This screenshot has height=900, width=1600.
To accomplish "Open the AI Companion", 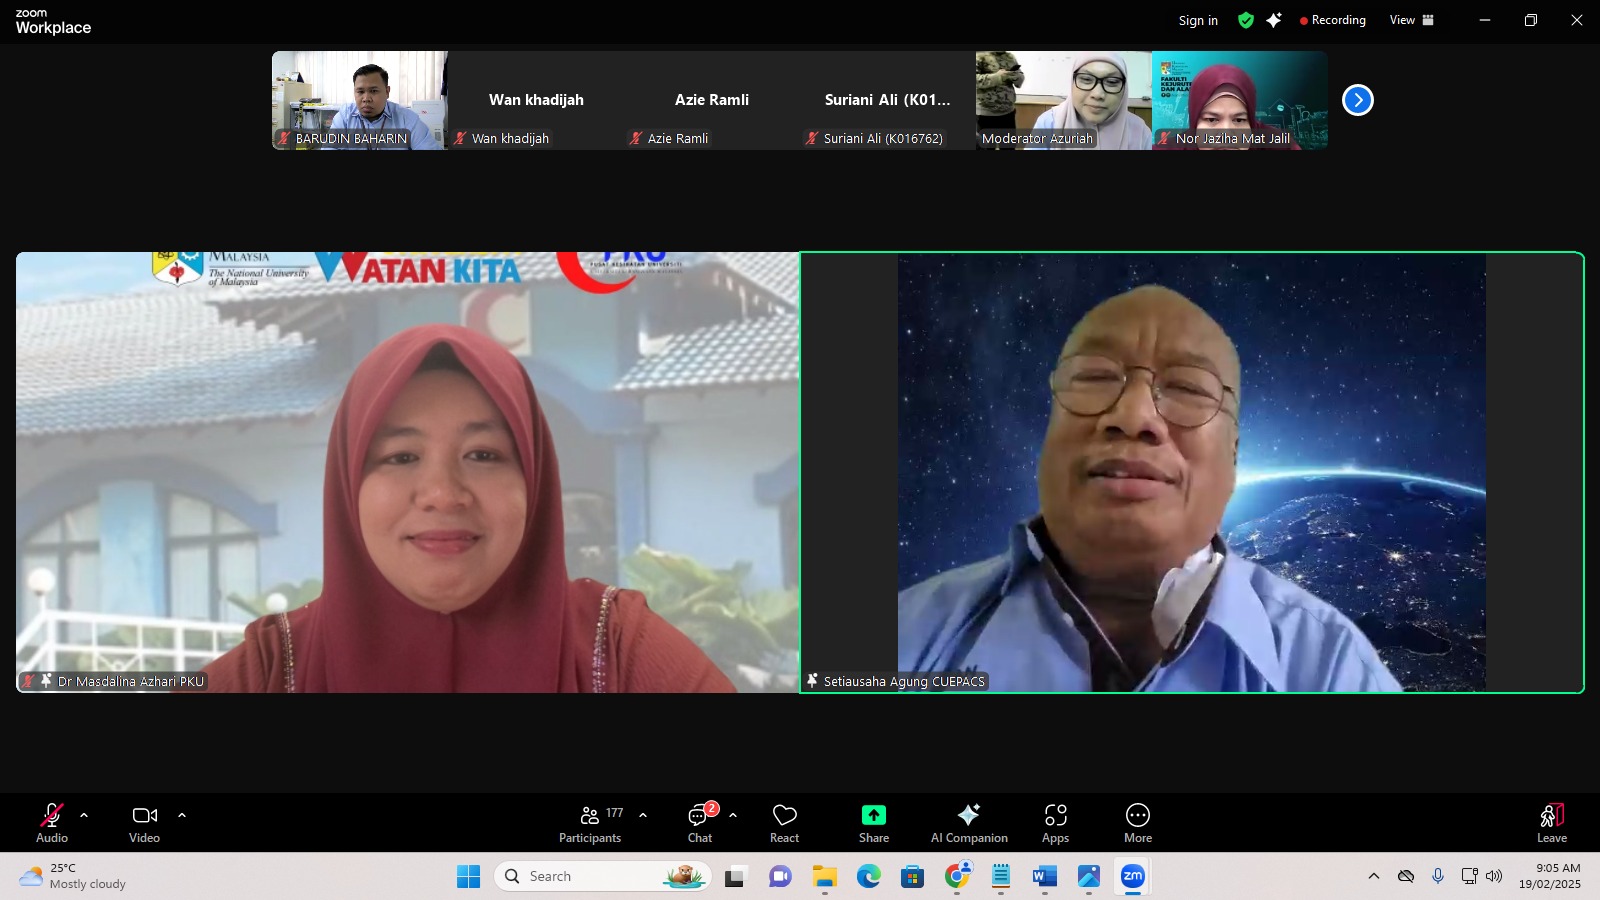I will pos(968,824).
